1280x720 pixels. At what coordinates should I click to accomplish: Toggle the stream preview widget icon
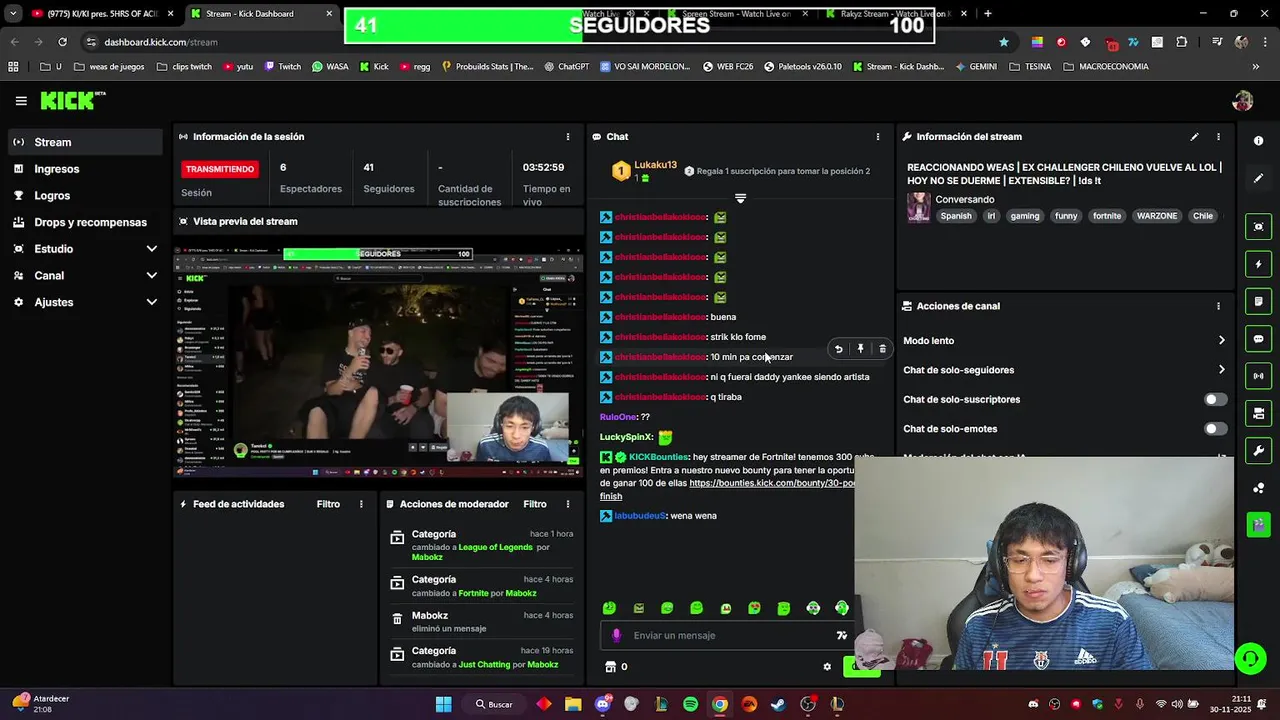click(x=1259, y=227)
